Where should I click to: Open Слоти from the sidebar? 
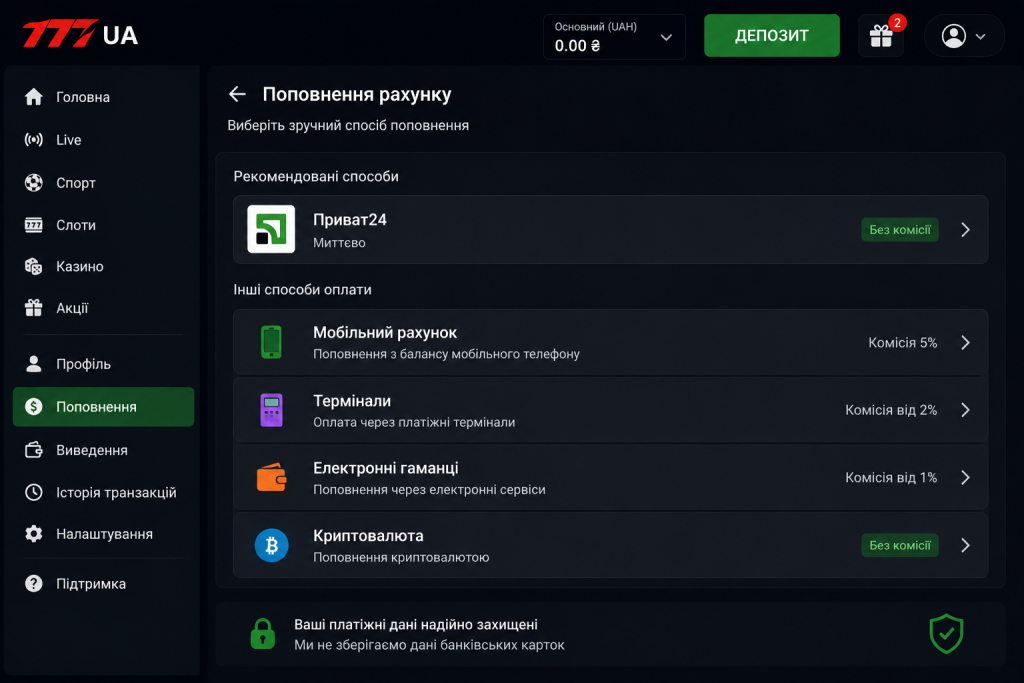[76, 225]
